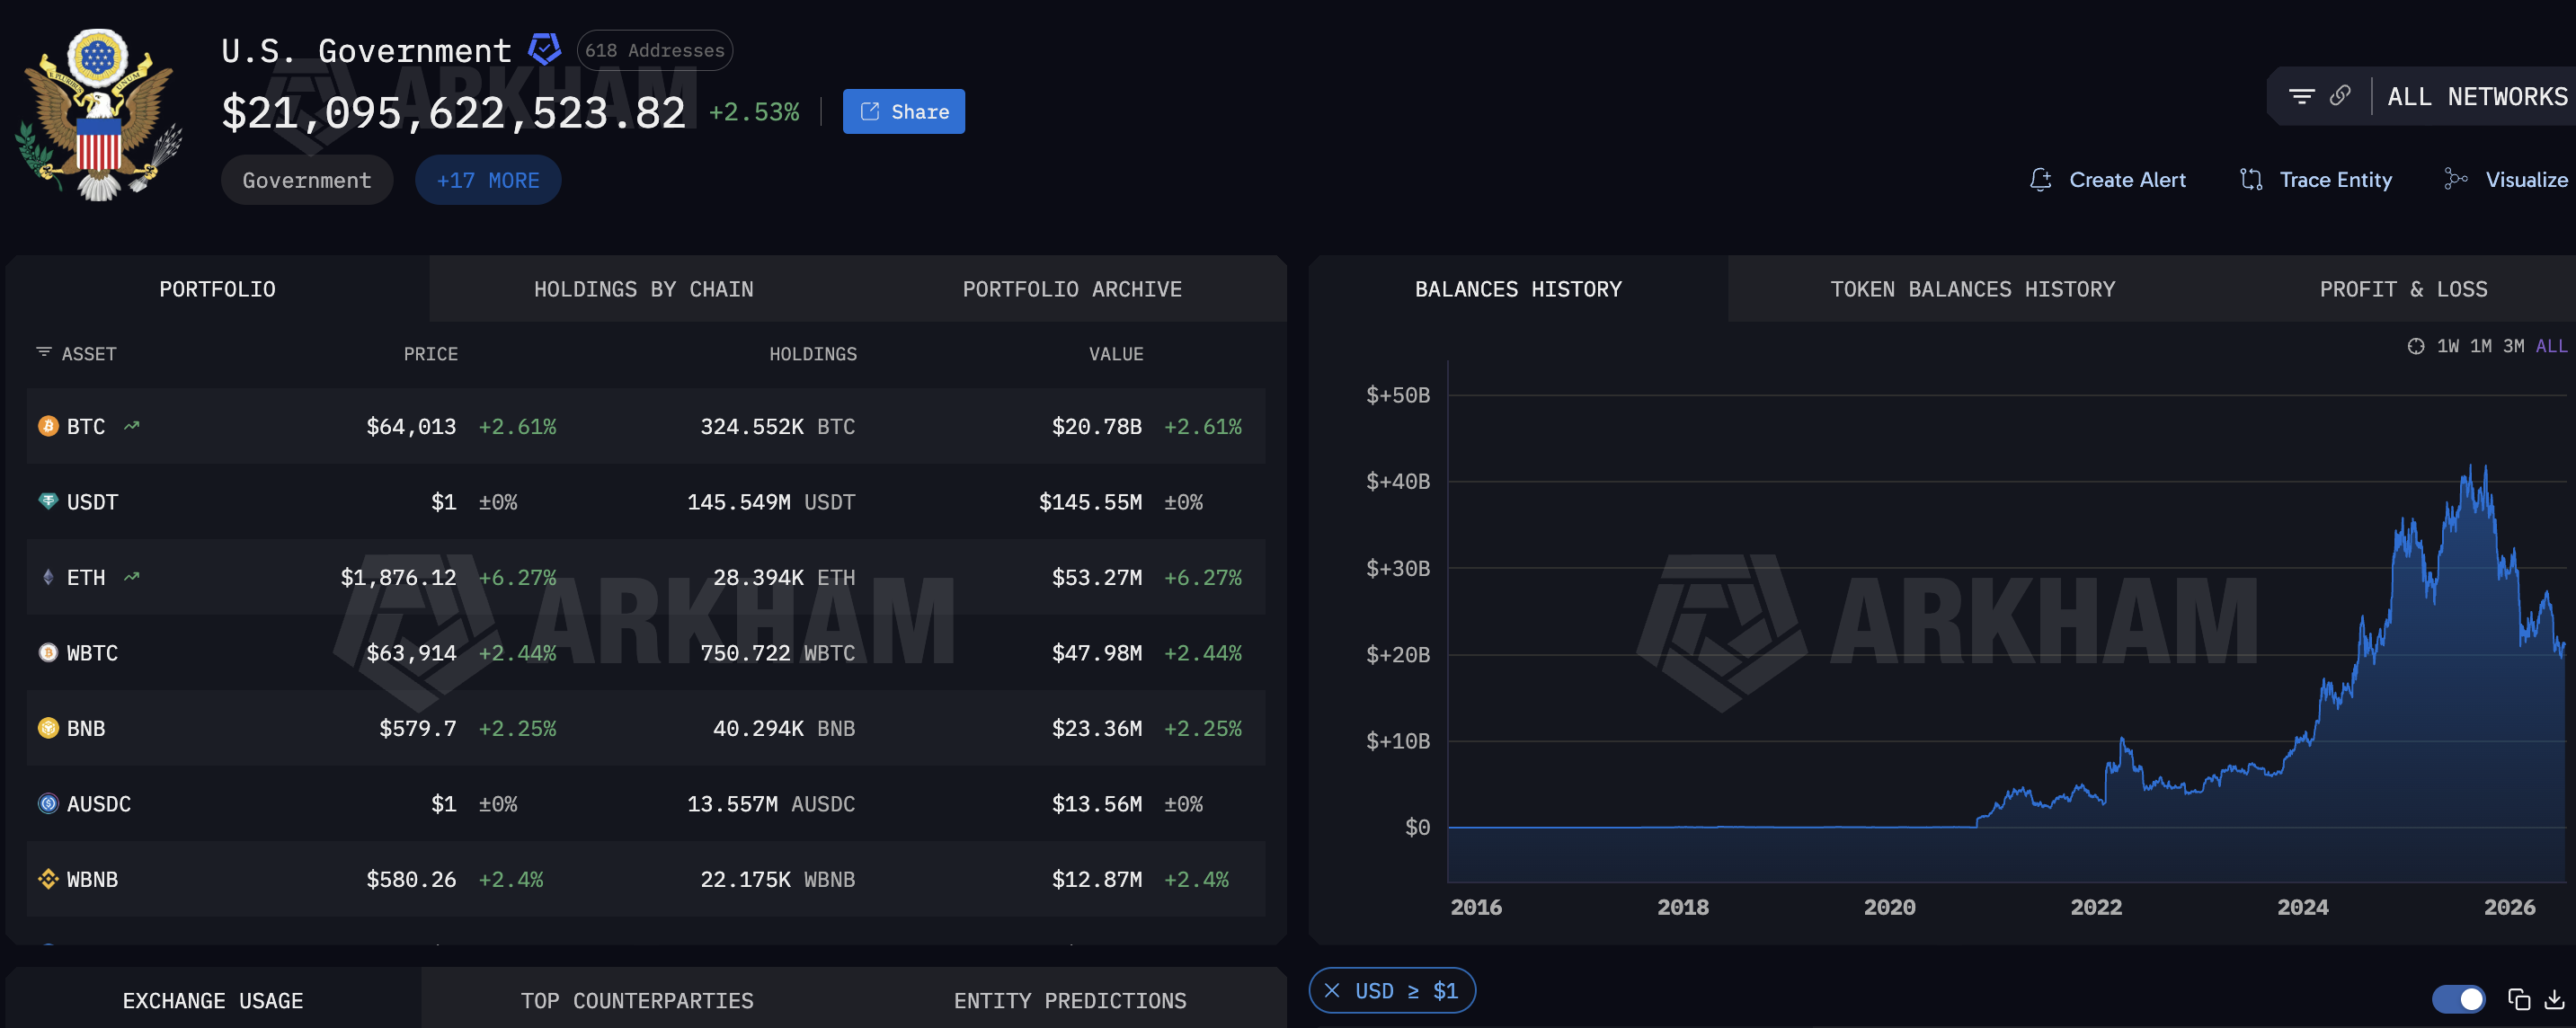Click the BTC coin icon

48,426
